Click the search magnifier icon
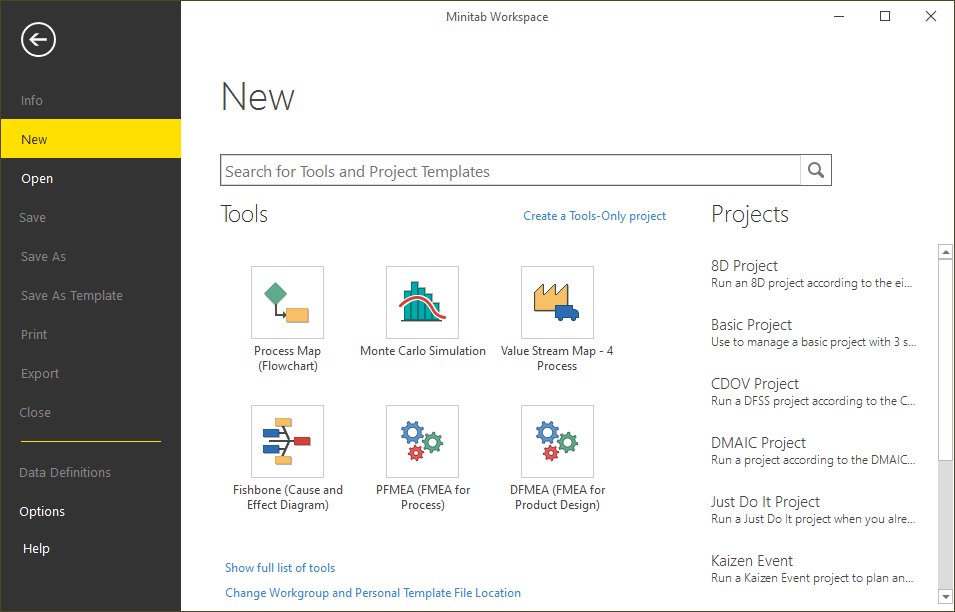The width and height of the screenshot is (955, 612). 815,170
